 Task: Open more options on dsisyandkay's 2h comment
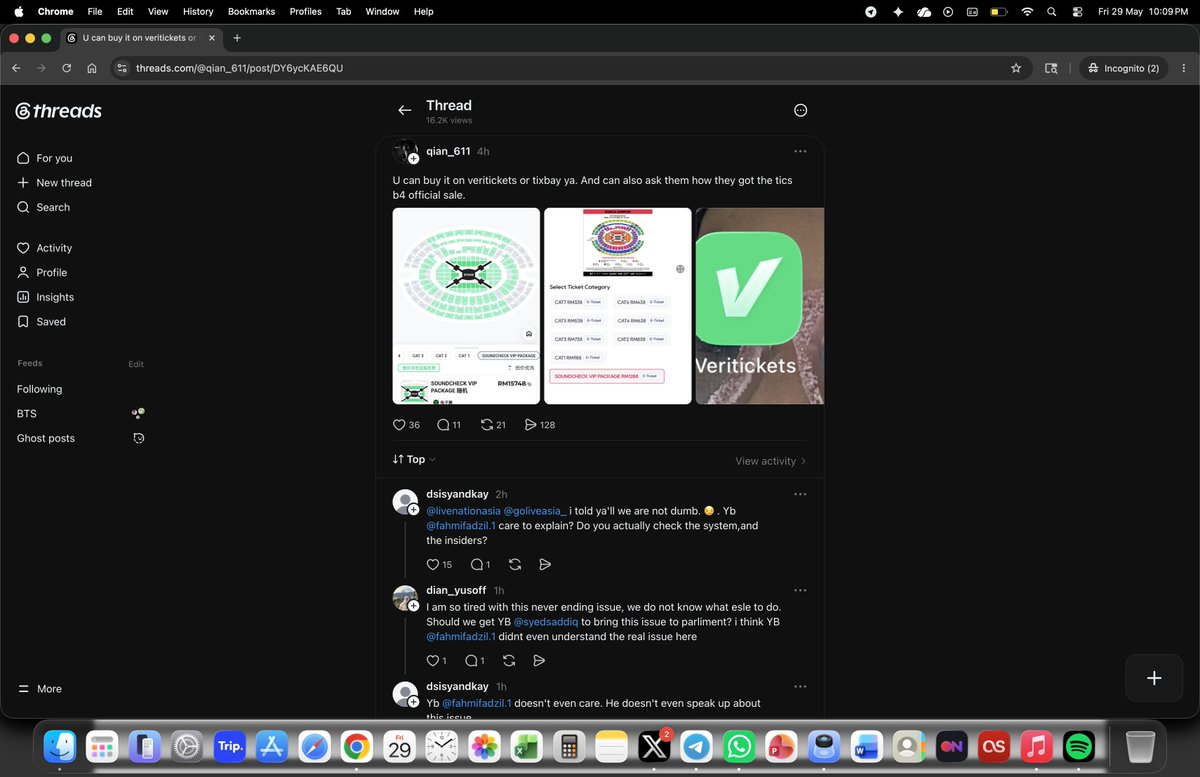[x=800, y=494]
